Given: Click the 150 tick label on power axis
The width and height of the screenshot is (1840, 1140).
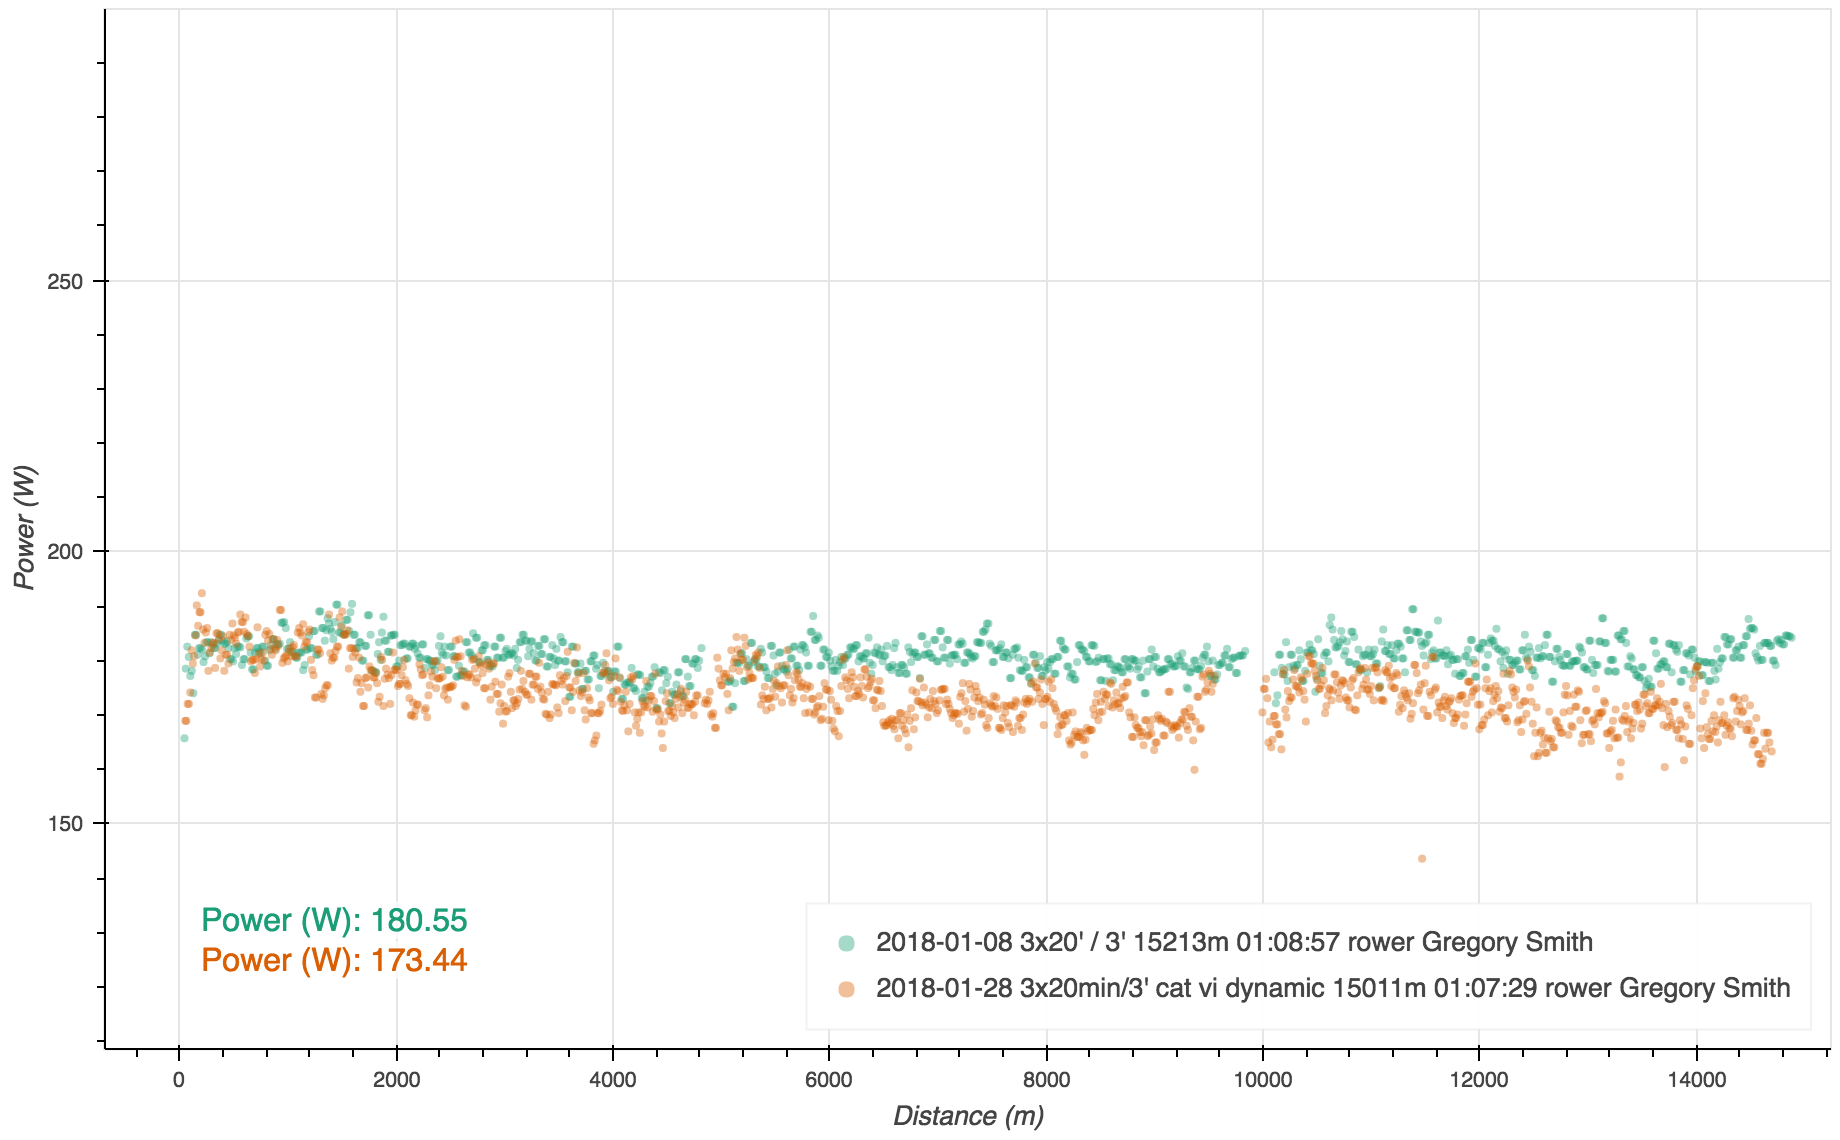Looking at the screenshot, I should tap(65, 823).
